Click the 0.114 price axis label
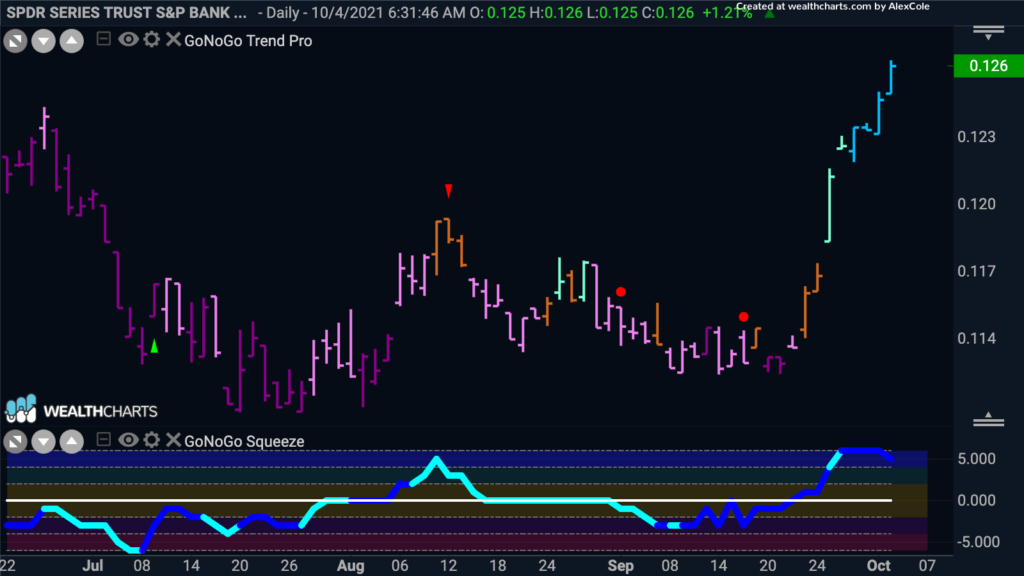The width and height of the screenshot is (1024, 576). [x=976, y=338]
